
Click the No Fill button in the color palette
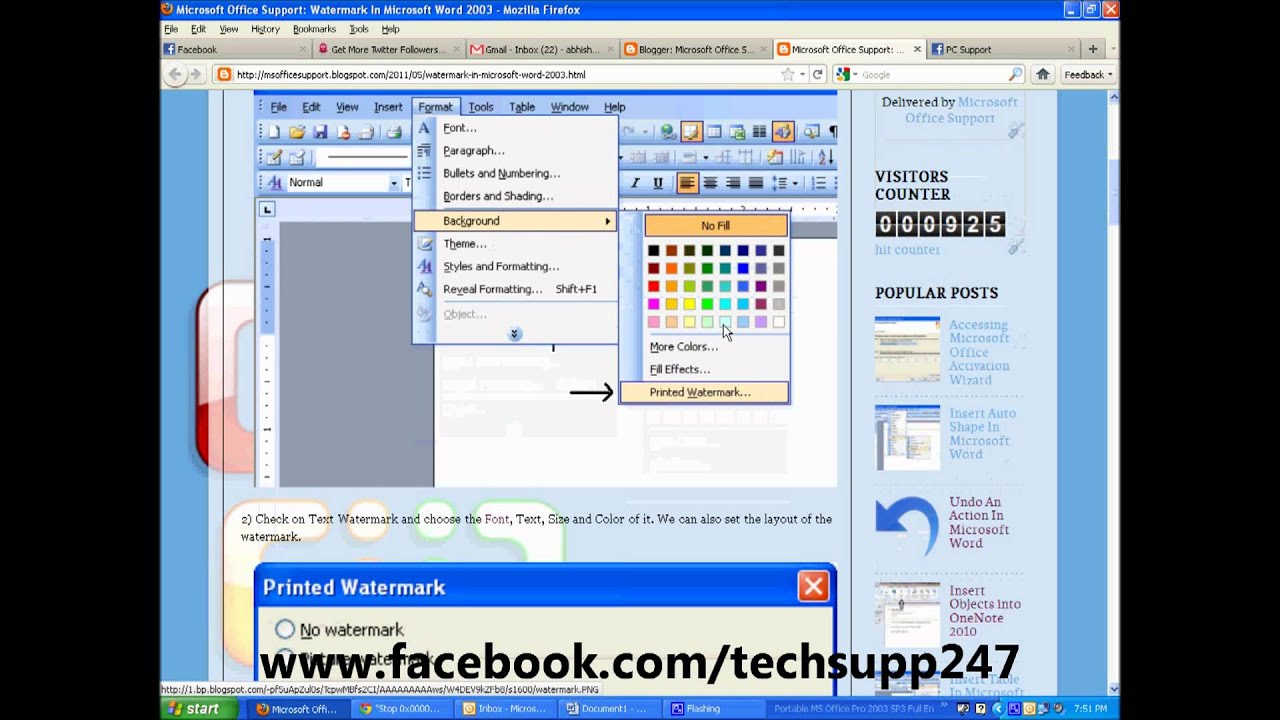[715, 226]
